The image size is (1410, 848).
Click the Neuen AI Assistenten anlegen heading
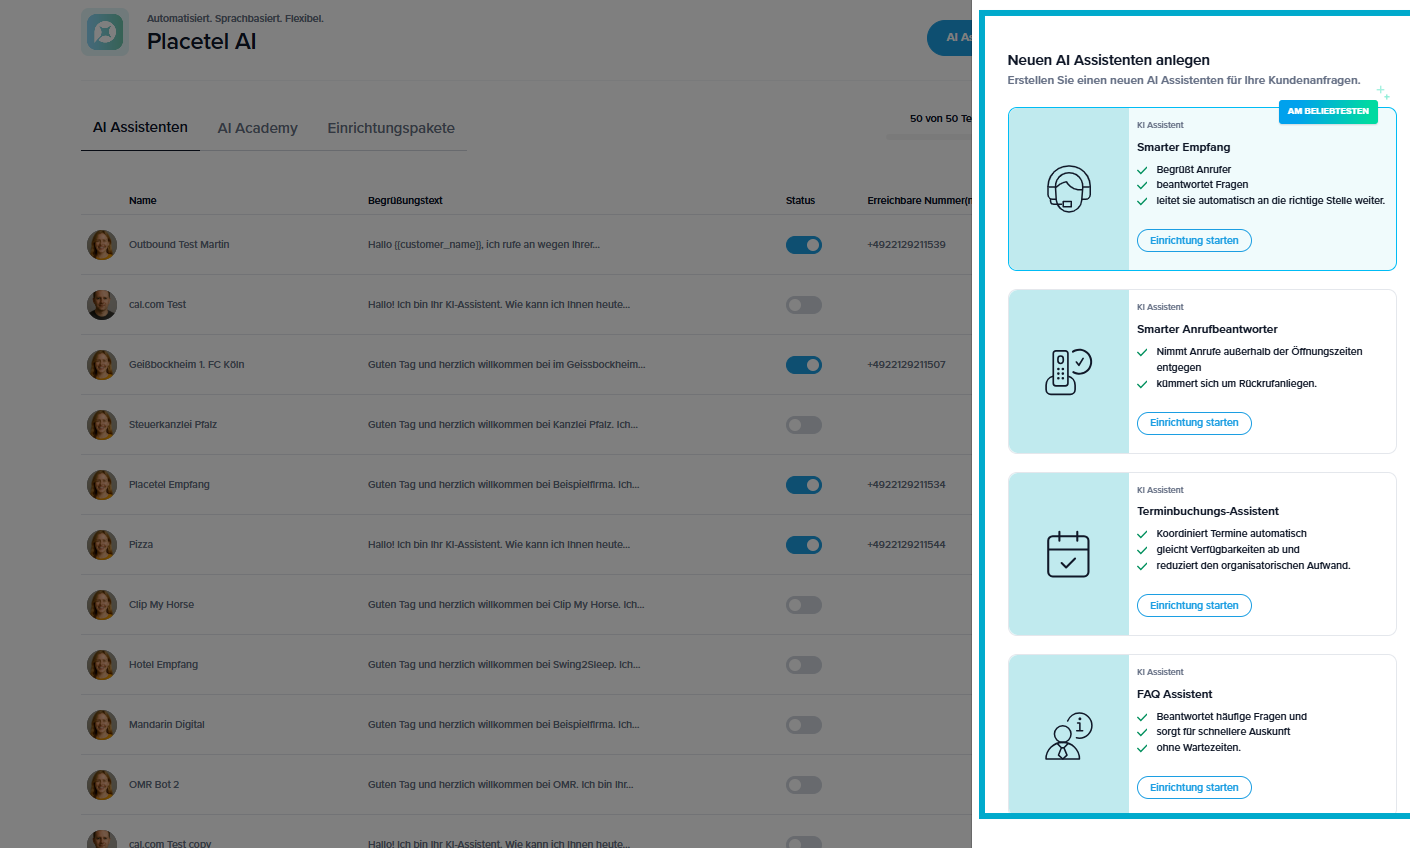[1109, 60]
